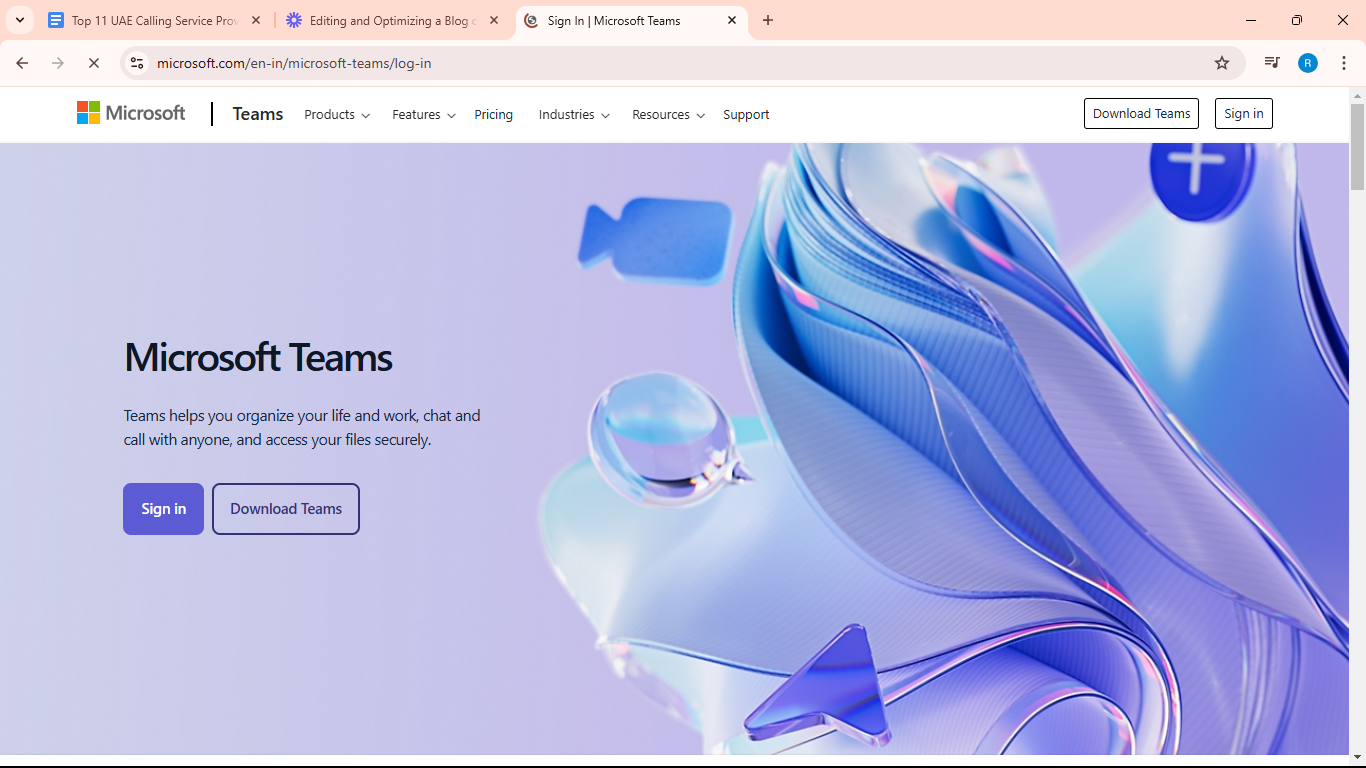
Task: Open the Pricing page link
Action: (x=493, y=115)
